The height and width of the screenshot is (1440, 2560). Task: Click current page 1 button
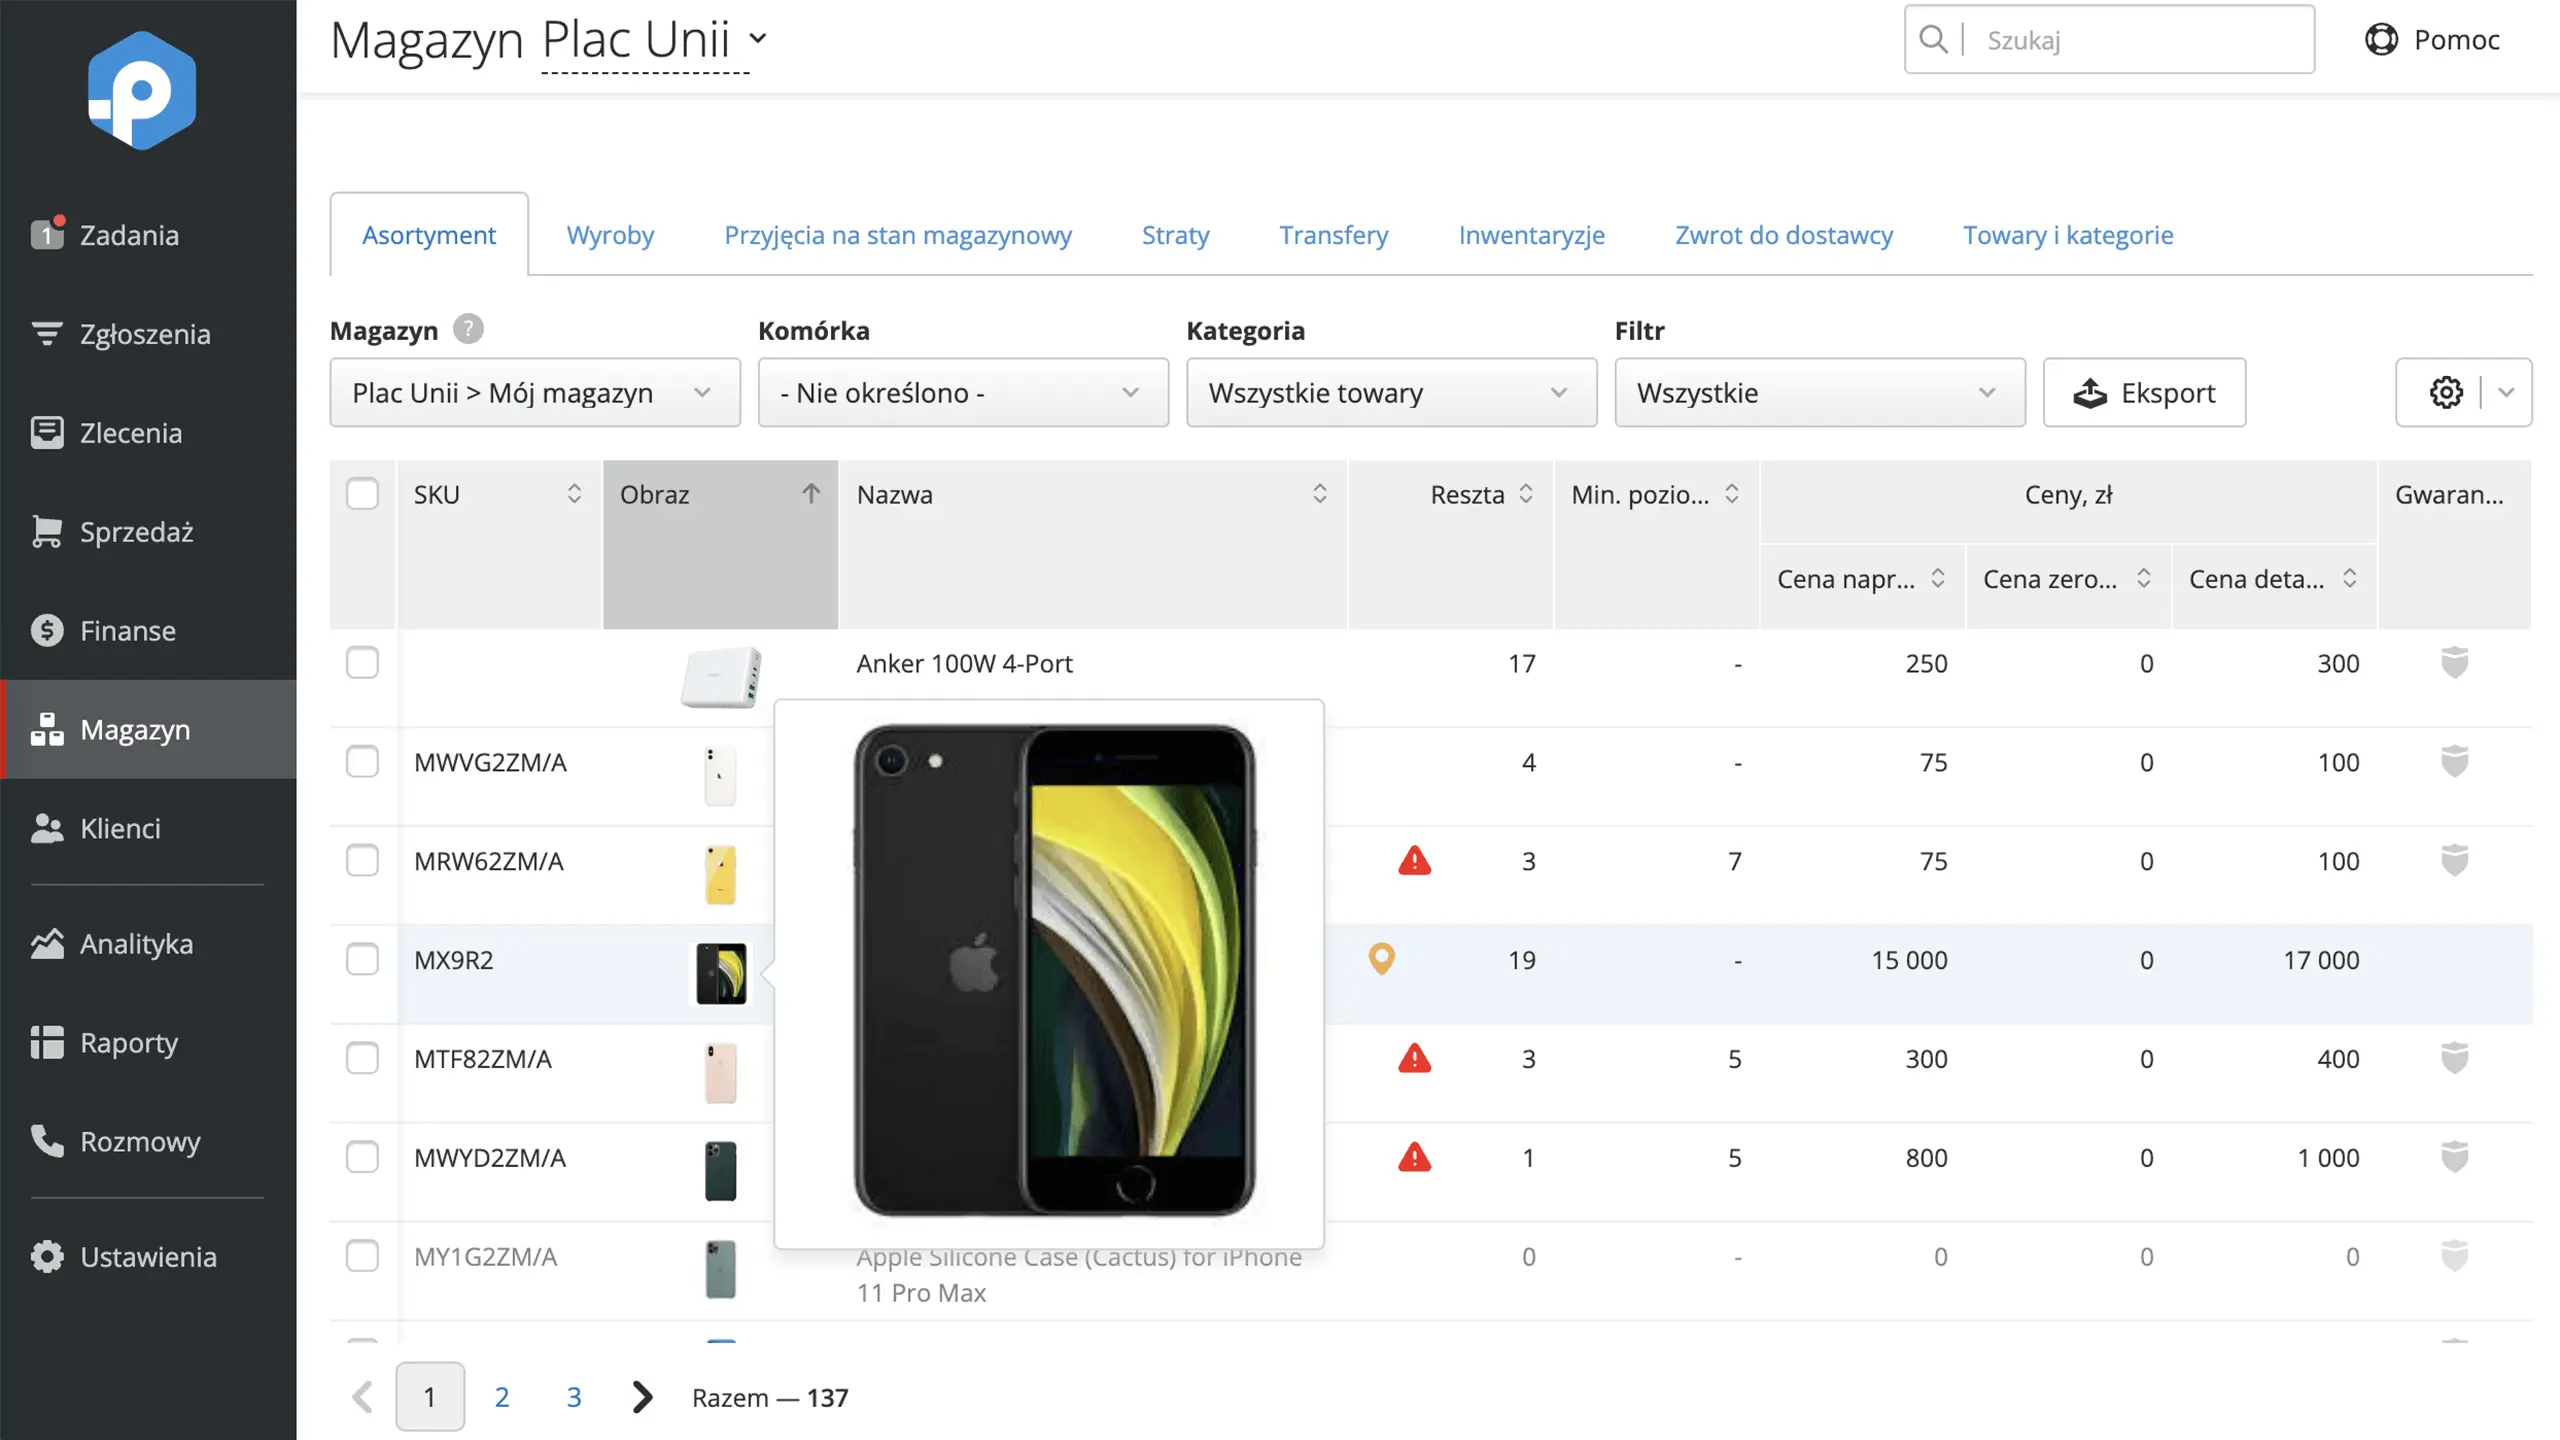pos(430,1396)
